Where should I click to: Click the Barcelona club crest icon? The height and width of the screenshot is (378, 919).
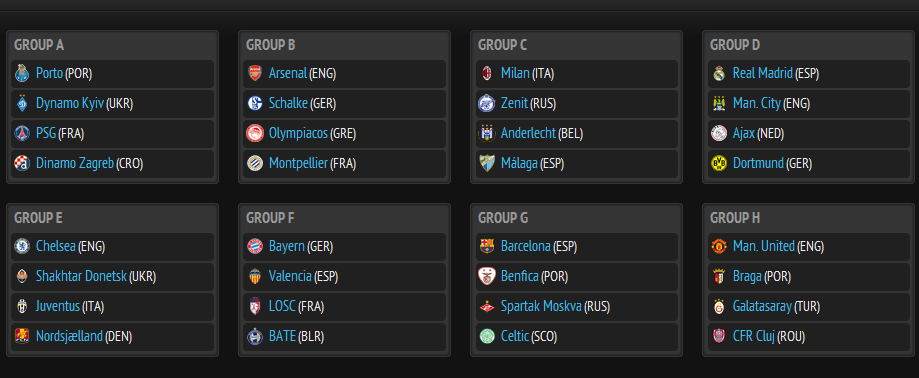(486, 246)
